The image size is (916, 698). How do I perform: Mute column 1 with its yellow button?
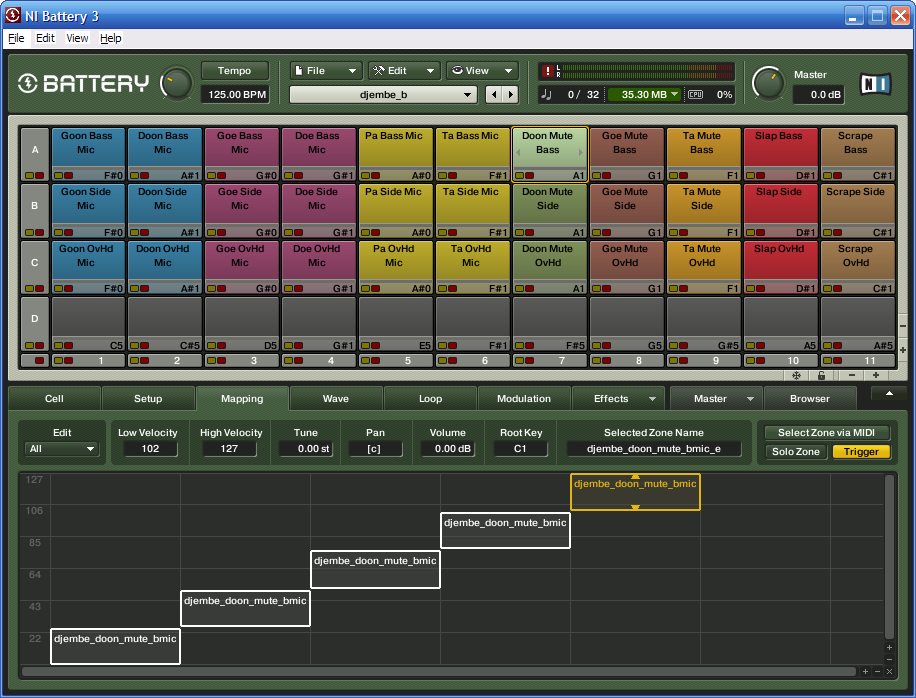[x=58, y=360]
